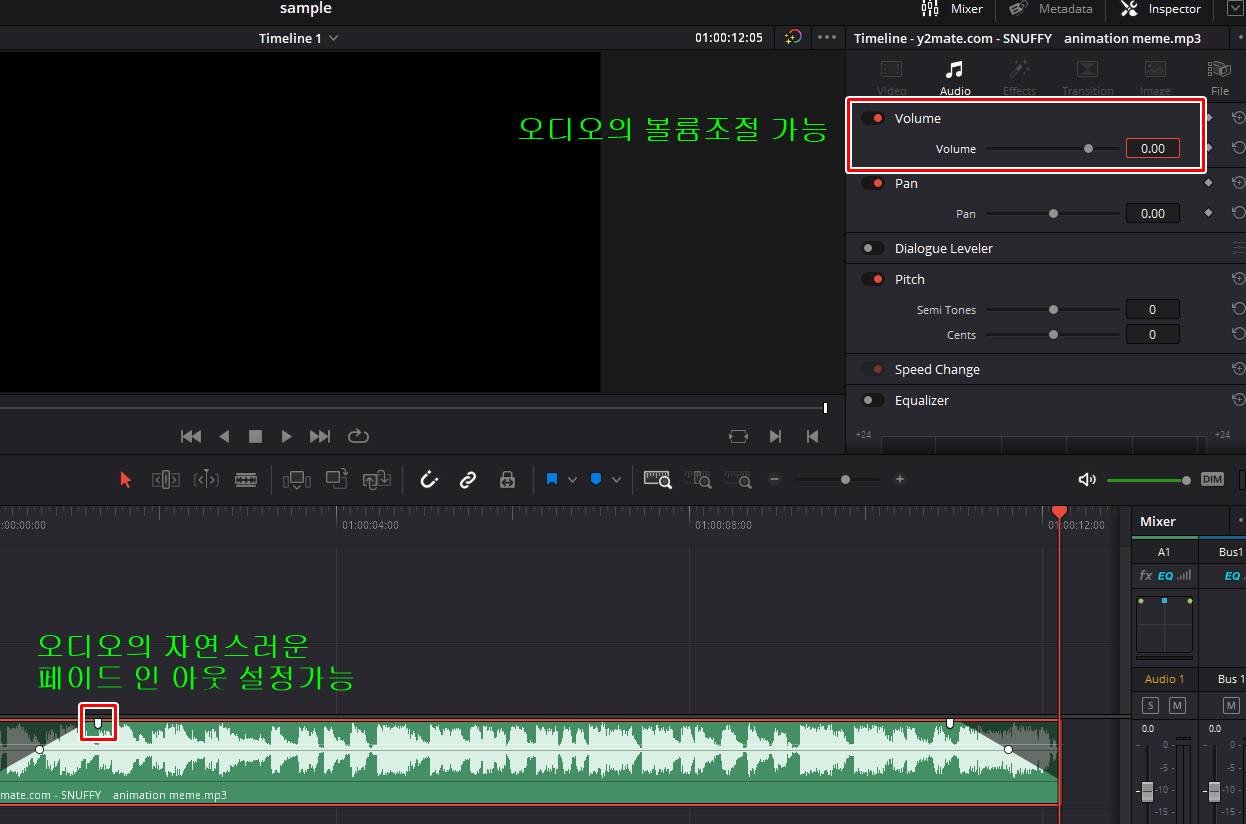
Task: Switch to the Image inspector tab
Action: [x=1155, y=77]
